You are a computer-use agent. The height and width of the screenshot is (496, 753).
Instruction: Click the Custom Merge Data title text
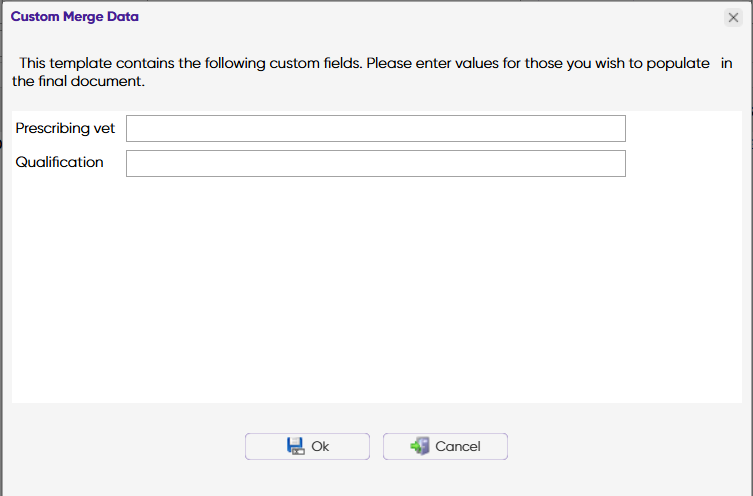click(x=75, y=17)
